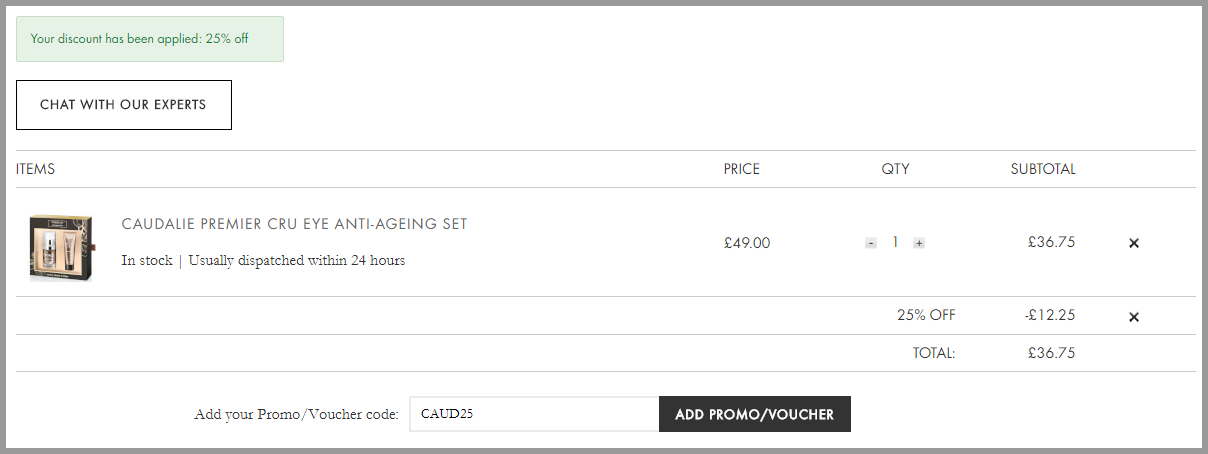The height and width of the screenshot is (454, 1208).
Task: Click the QTY column header
Action: pyautogui.click(x=896, y=169)
